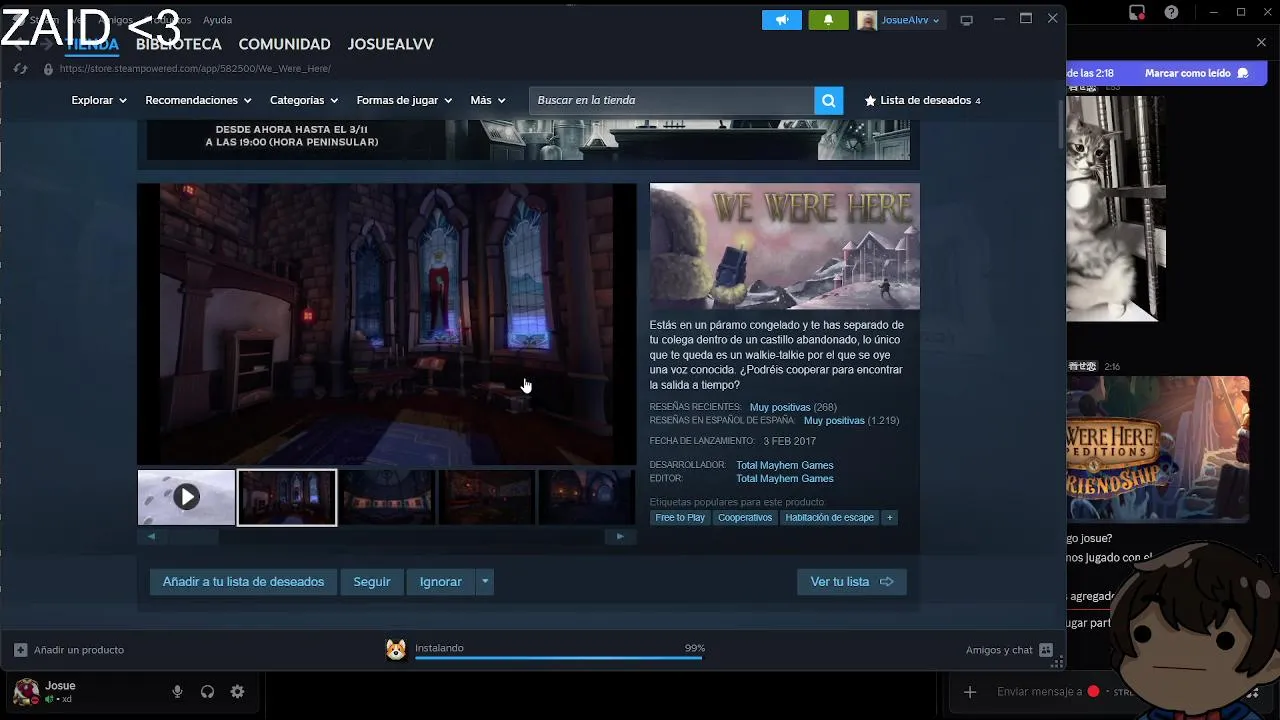Open developer Total Mayhem Games link
This screenshot has width=1280, height=720.
785,465
